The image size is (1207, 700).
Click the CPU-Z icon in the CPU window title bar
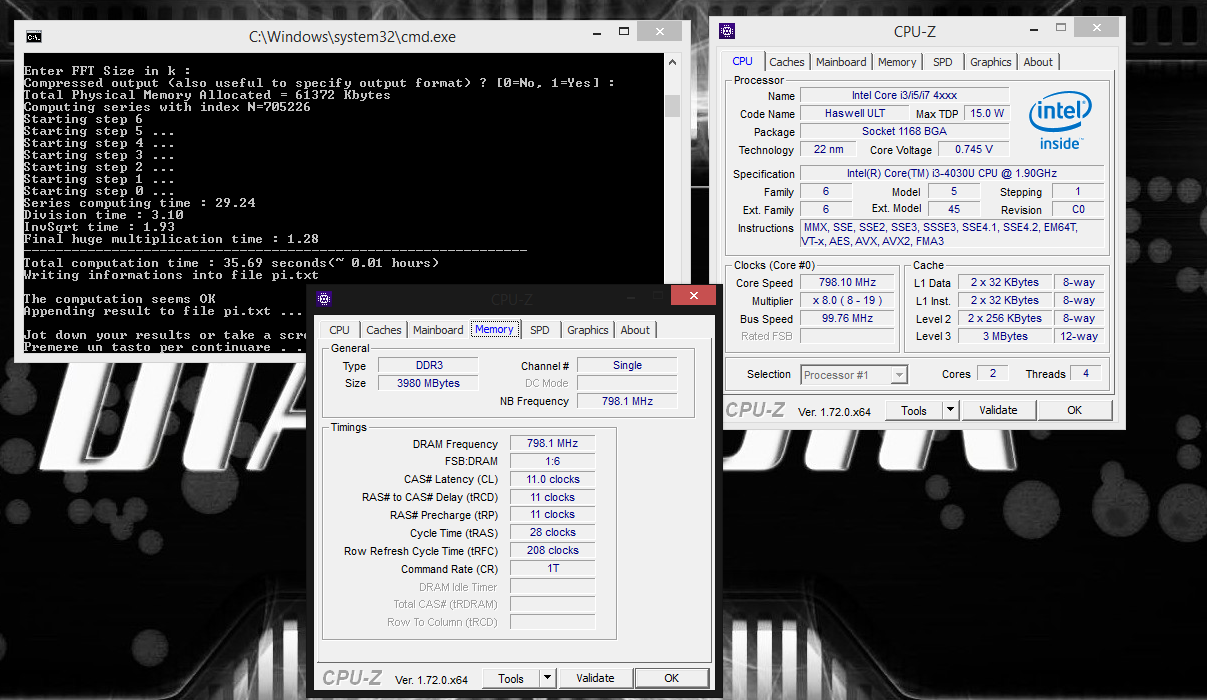pos(727,31)
